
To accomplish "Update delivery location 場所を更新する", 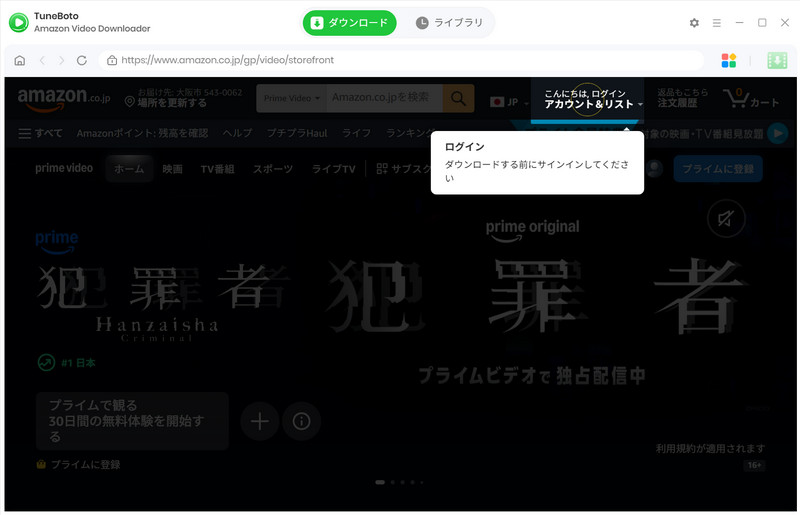I will click(x=184, y=97).
